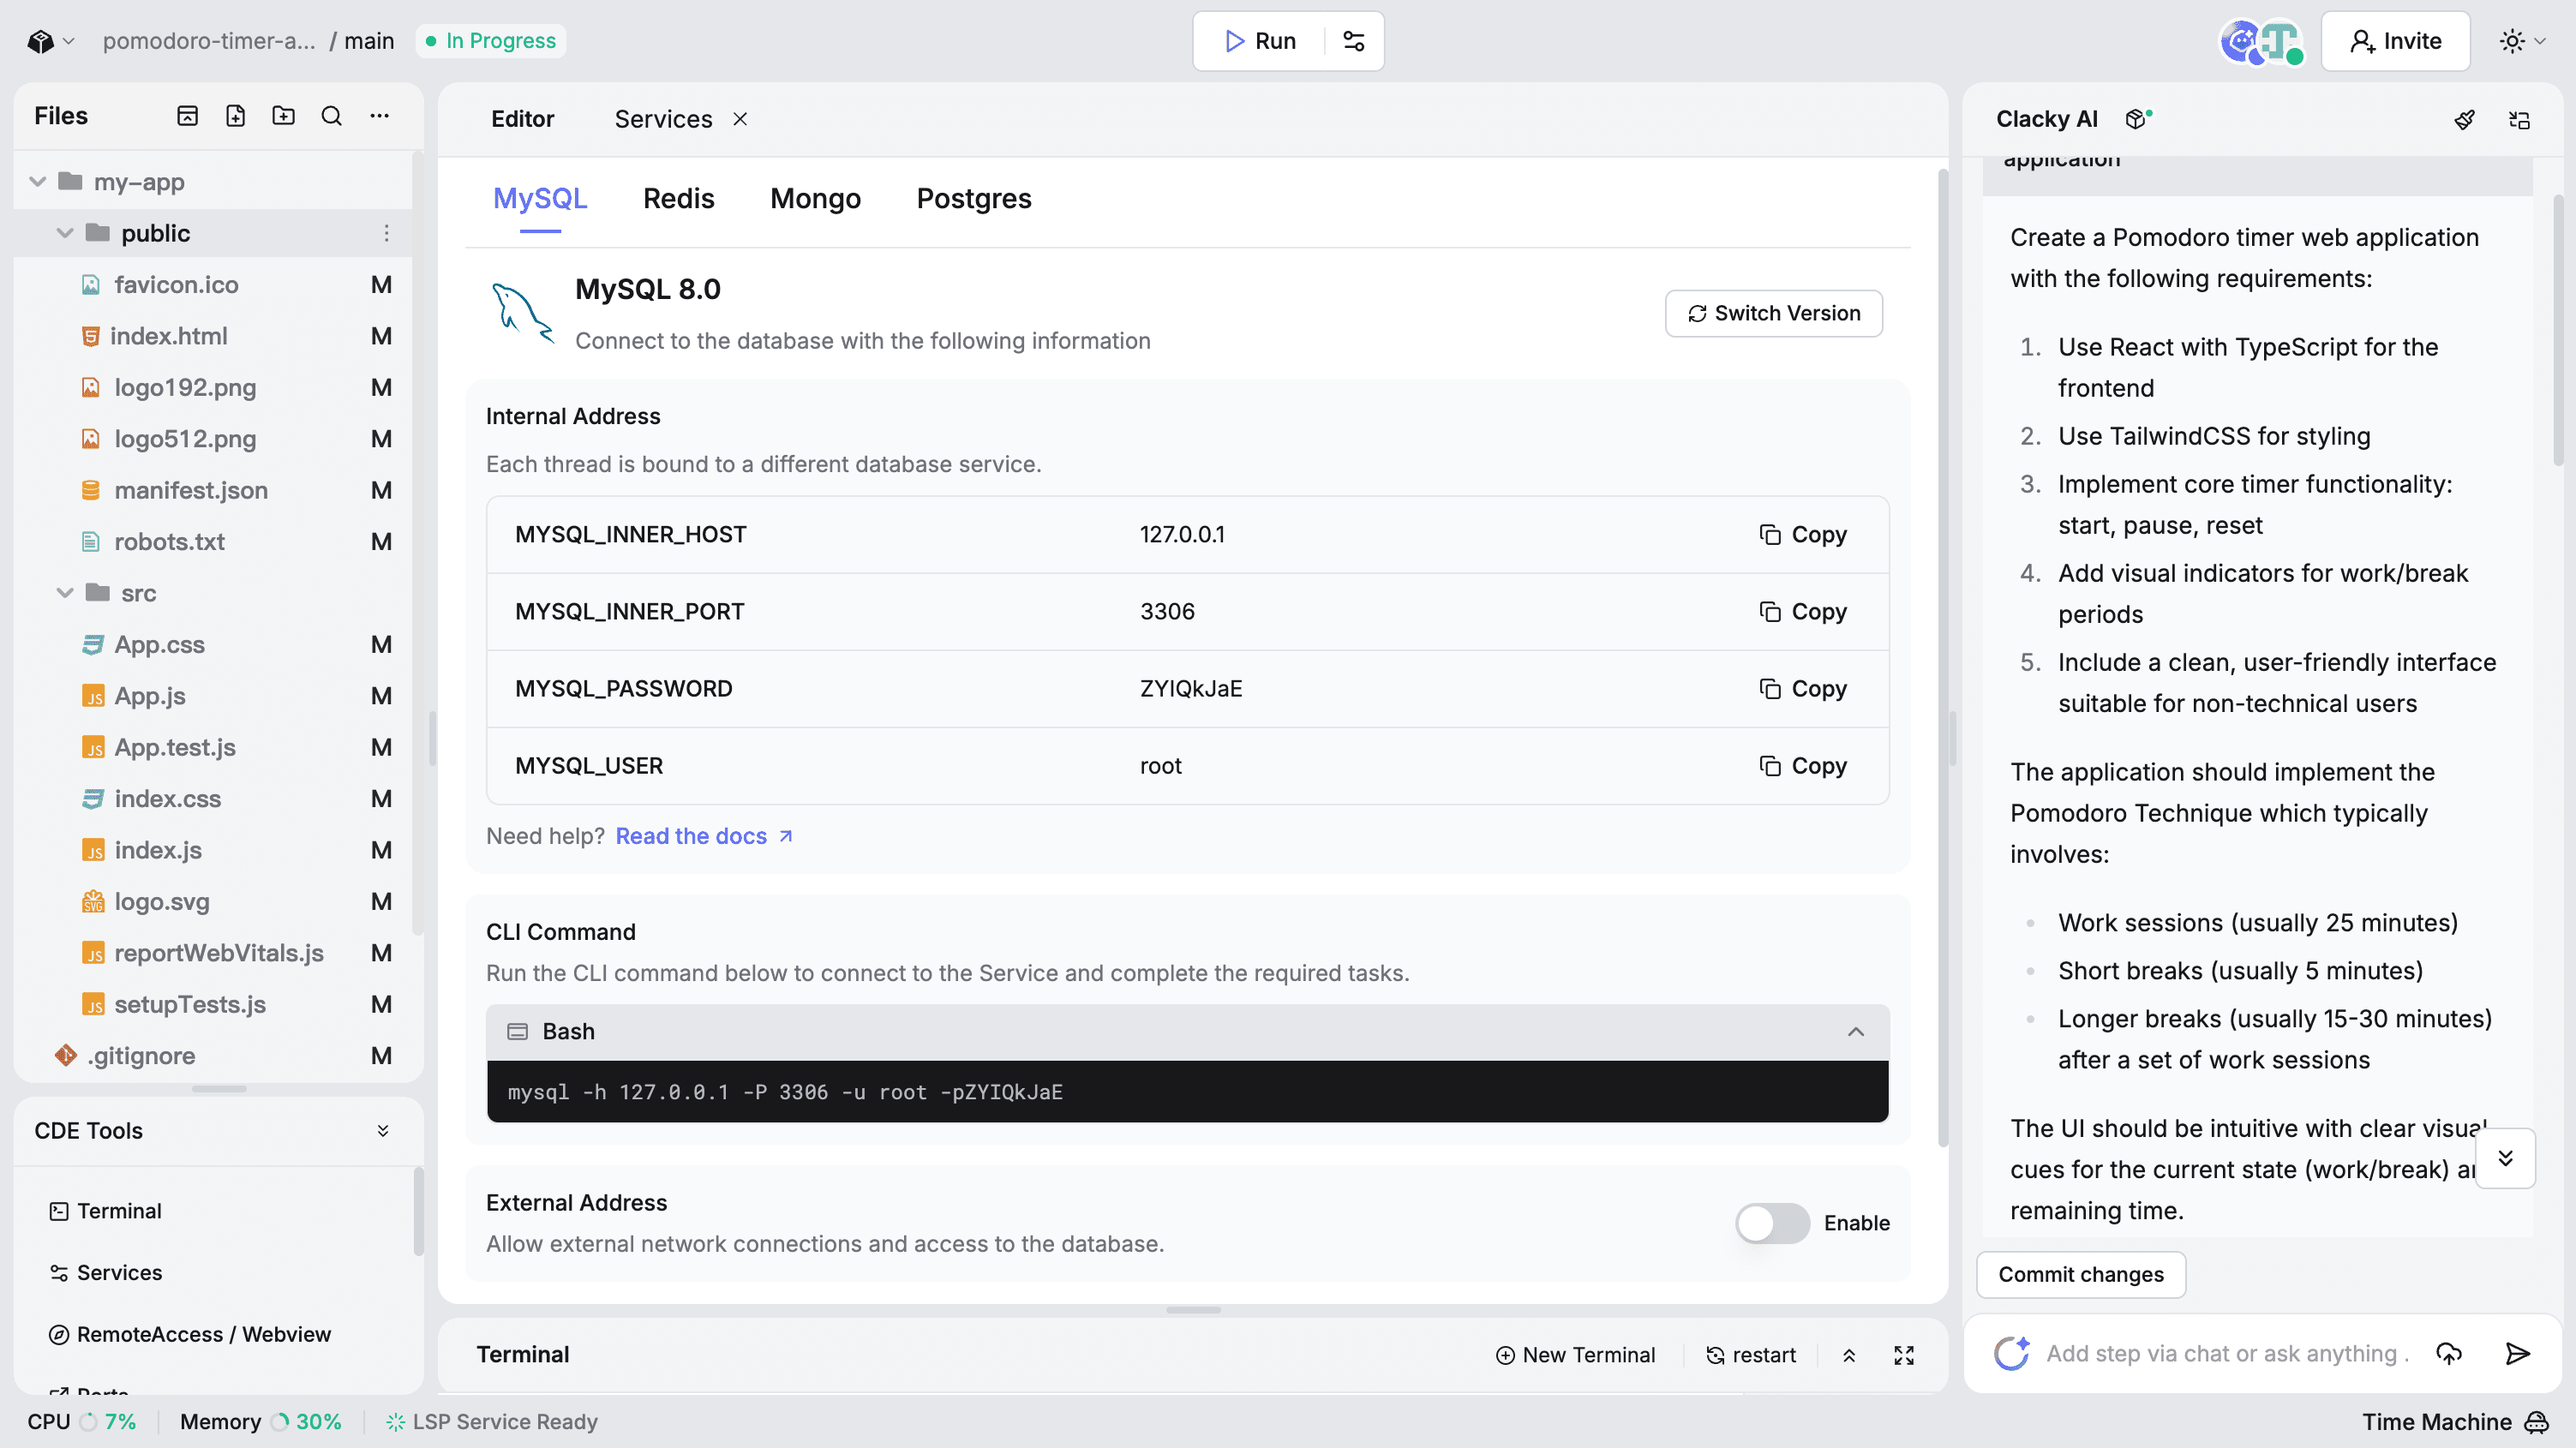This screenshot has height=1448, width=2576.
Task: Open run configuration settings icon
Action: point(1354,41)
